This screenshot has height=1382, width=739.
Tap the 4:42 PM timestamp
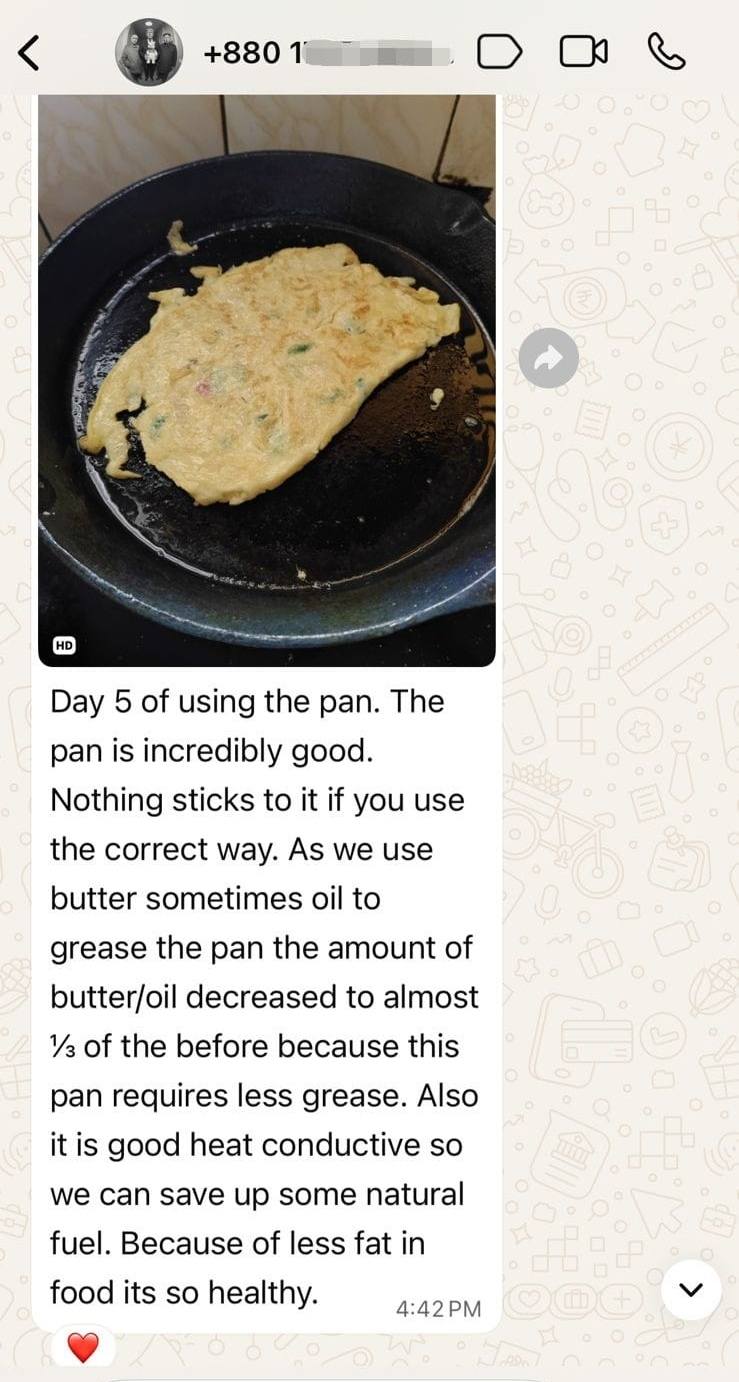(x=438, y=1308)
